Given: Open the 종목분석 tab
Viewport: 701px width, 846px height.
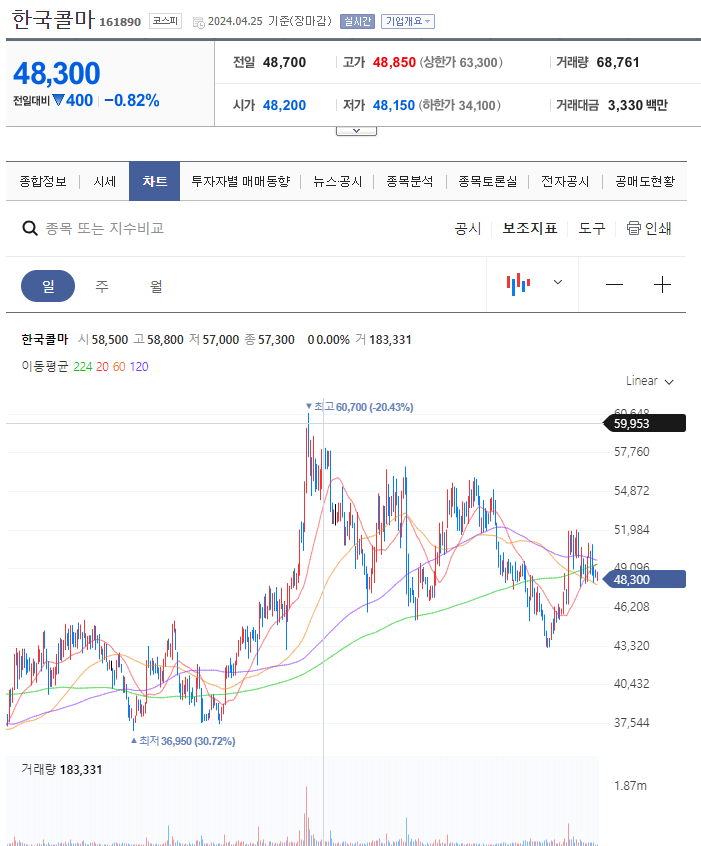Looking at the screenshot, I should click(x=410, y=181).
